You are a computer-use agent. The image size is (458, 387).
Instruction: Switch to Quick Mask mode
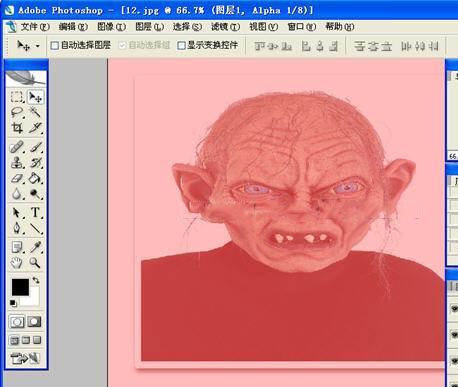coord(34,322)
